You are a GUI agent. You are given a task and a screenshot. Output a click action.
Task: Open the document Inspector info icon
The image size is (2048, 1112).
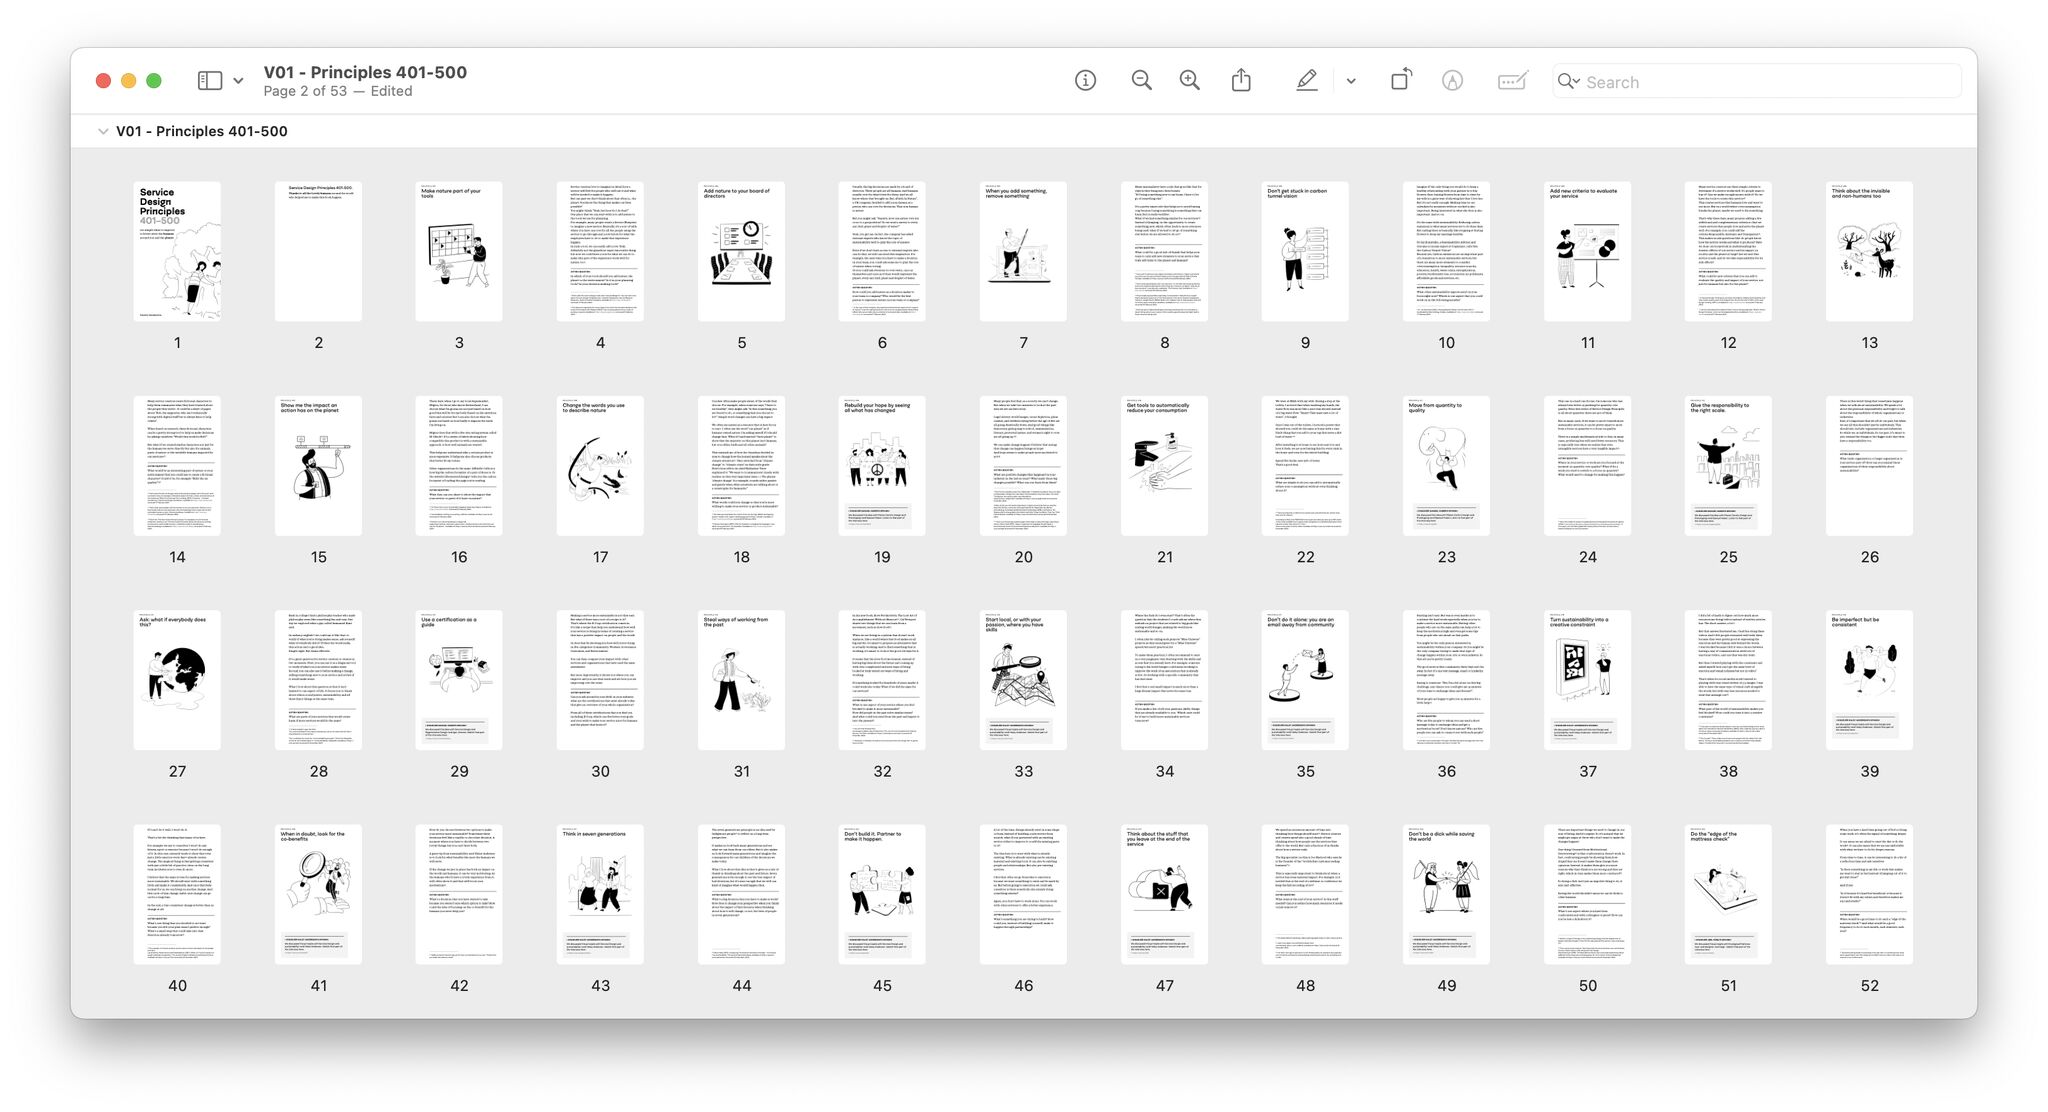[x=1085, y=81]
